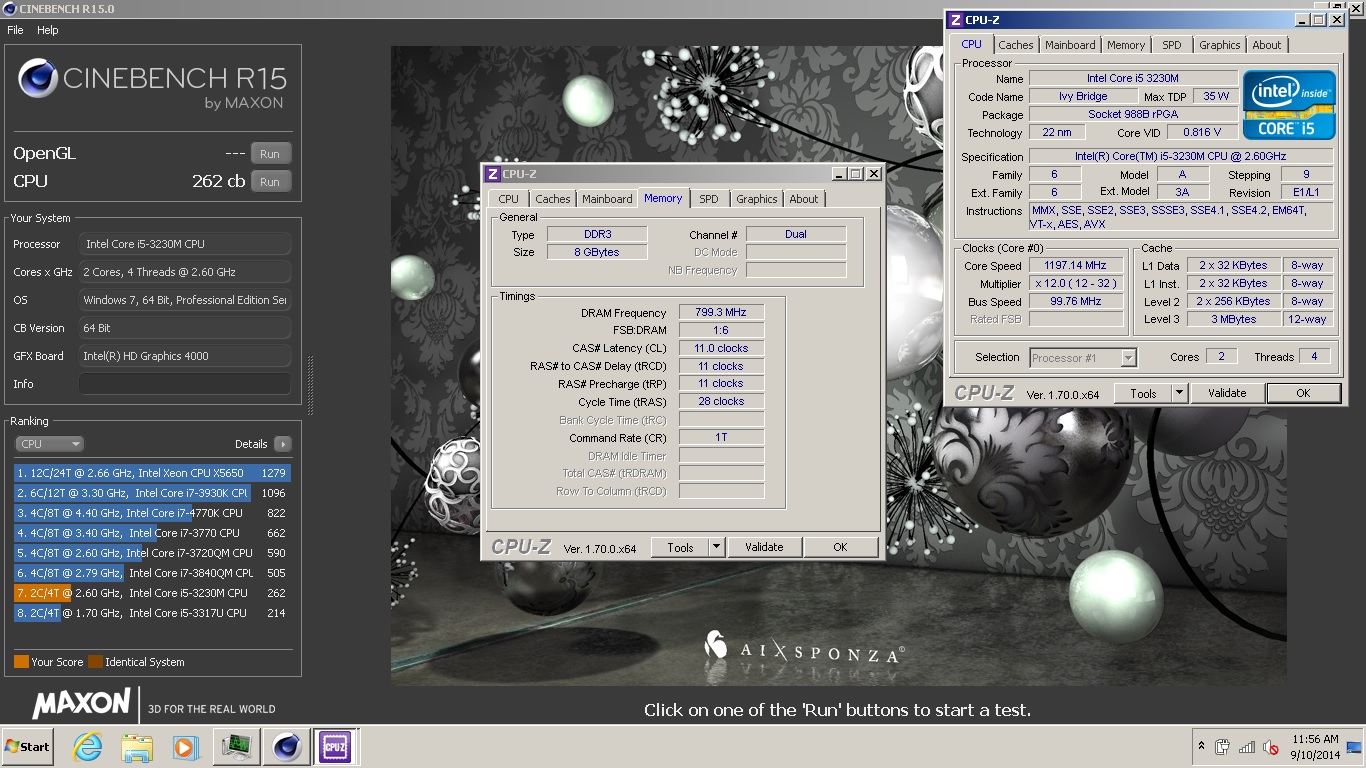The height and width of the screenshot is (768, 1366).
Task: Open power plug tray icon
Action: point(1222,747)
